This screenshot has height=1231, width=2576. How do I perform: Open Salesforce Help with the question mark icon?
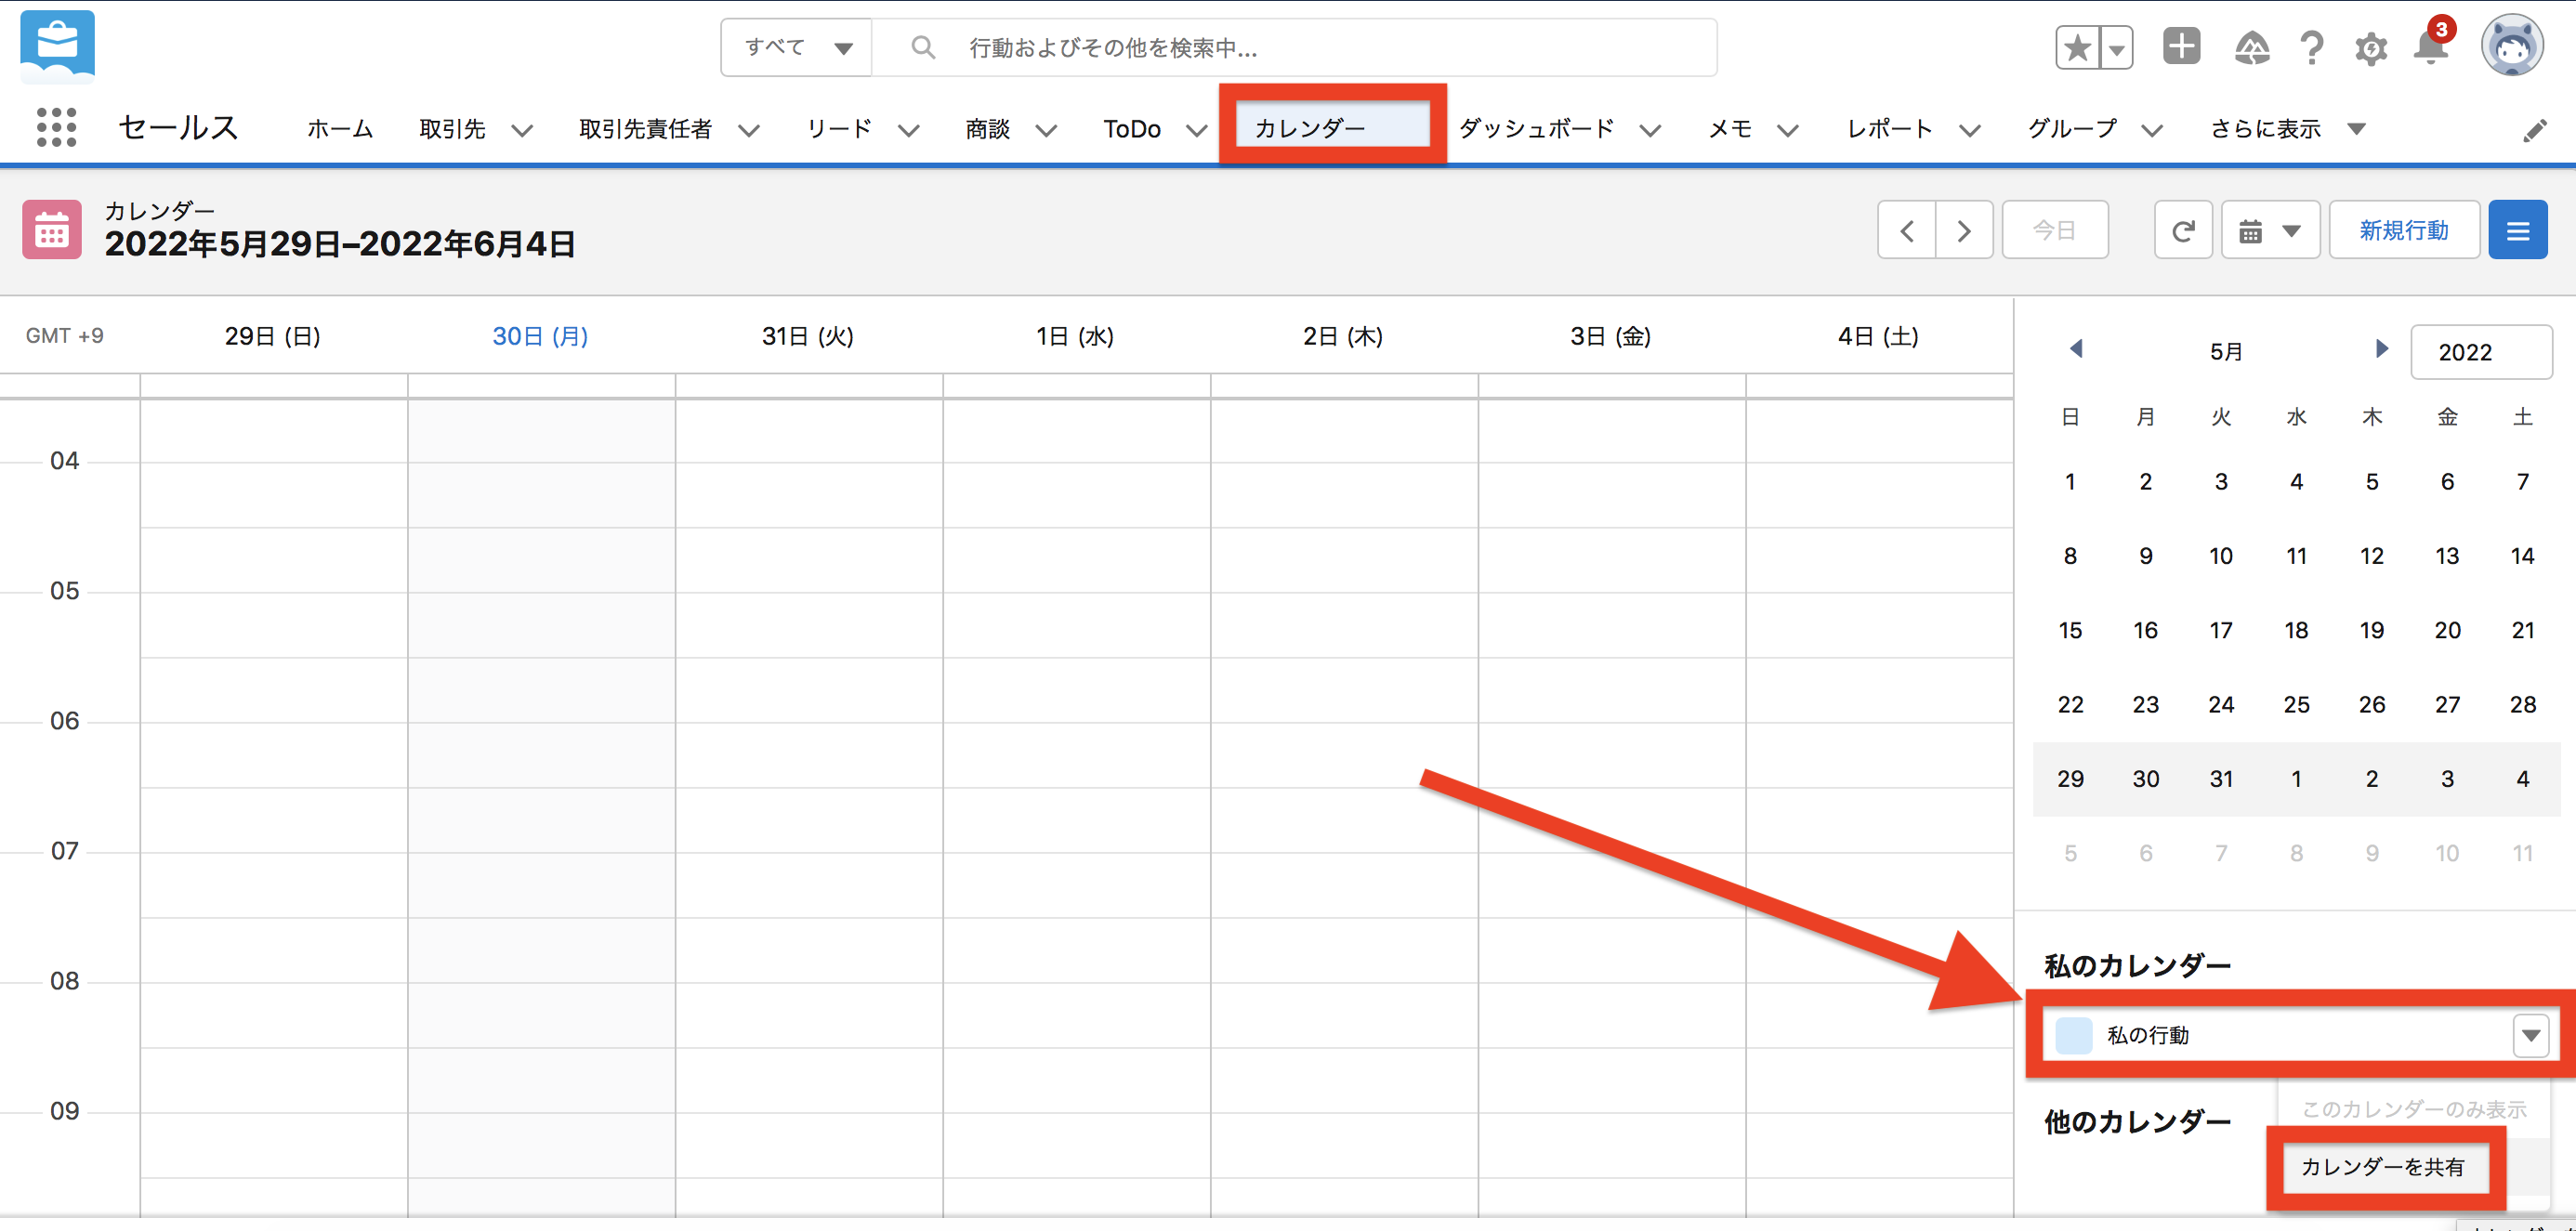[x=2311, y=47]
